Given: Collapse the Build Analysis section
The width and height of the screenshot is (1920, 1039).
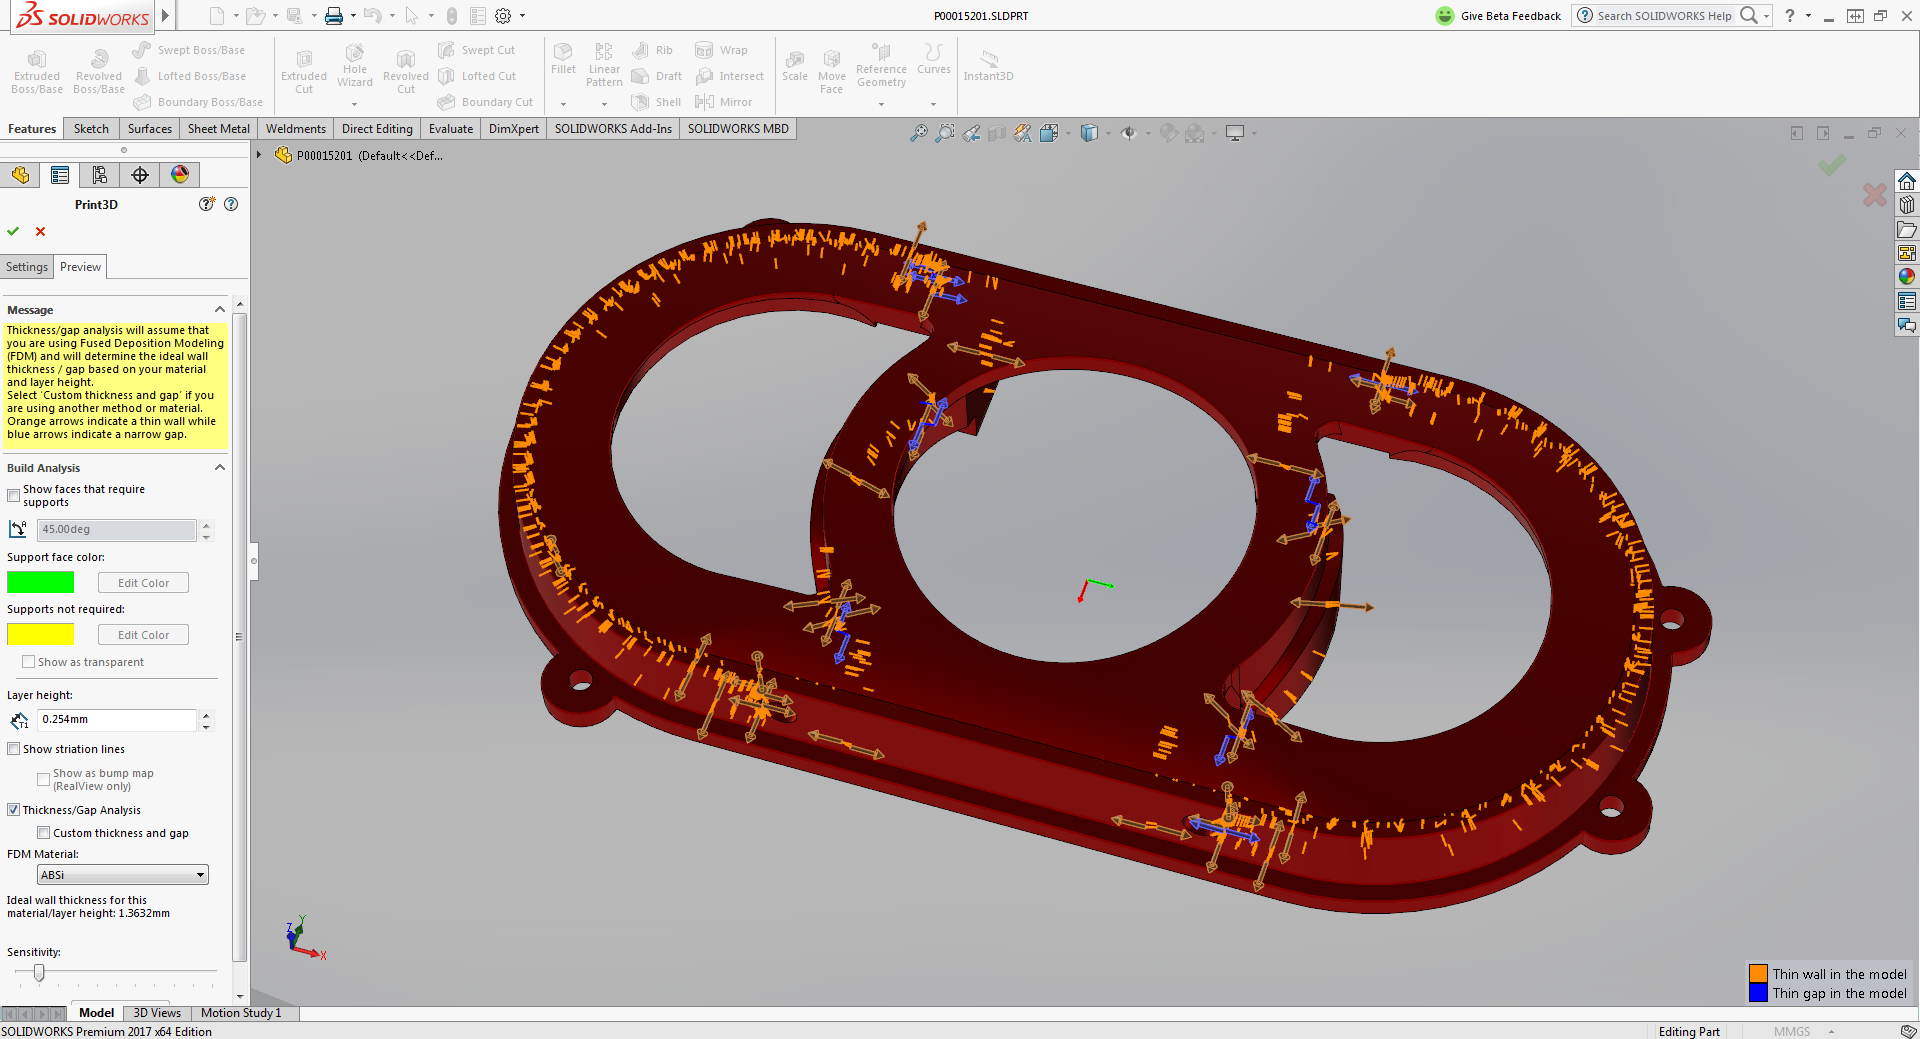Looking at the screenshot, I should [219, 467].
